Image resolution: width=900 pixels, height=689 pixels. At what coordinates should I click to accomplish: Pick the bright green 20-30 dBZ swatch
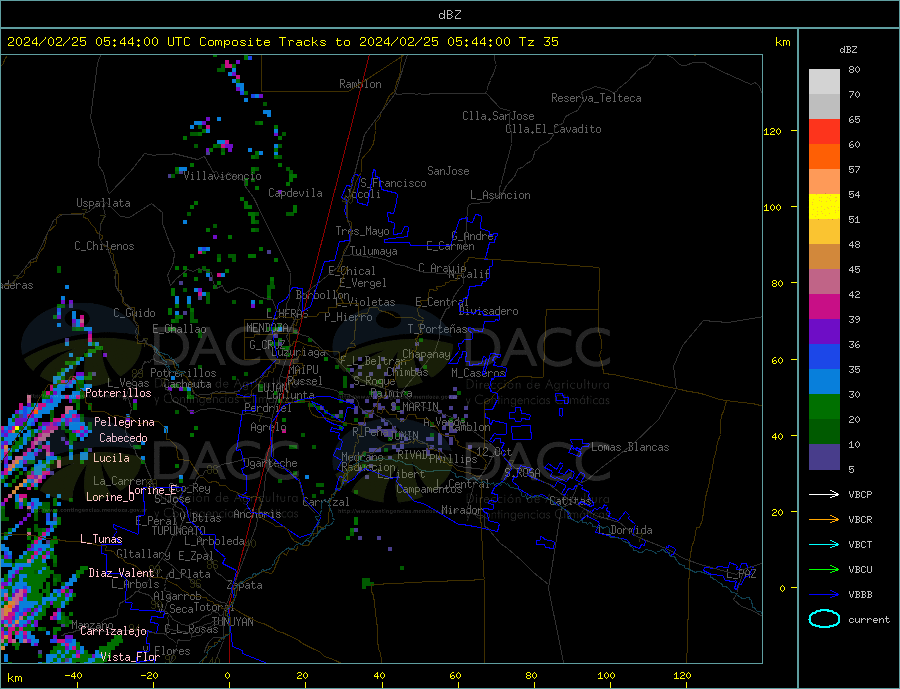click(824, 407)
